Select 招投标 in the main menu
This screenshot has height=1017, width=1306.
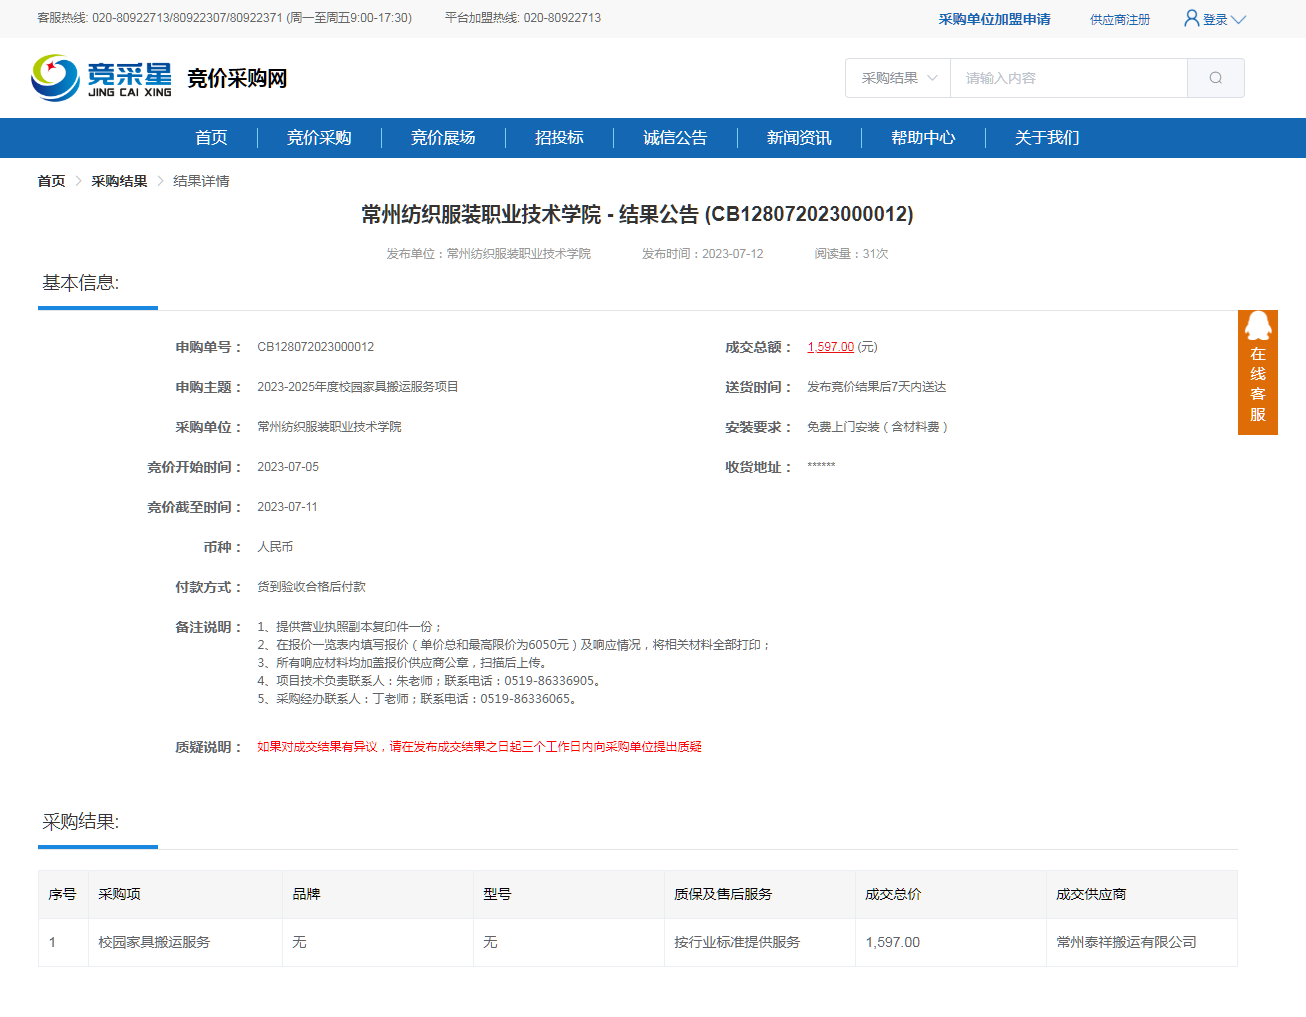tap(559, 138)
